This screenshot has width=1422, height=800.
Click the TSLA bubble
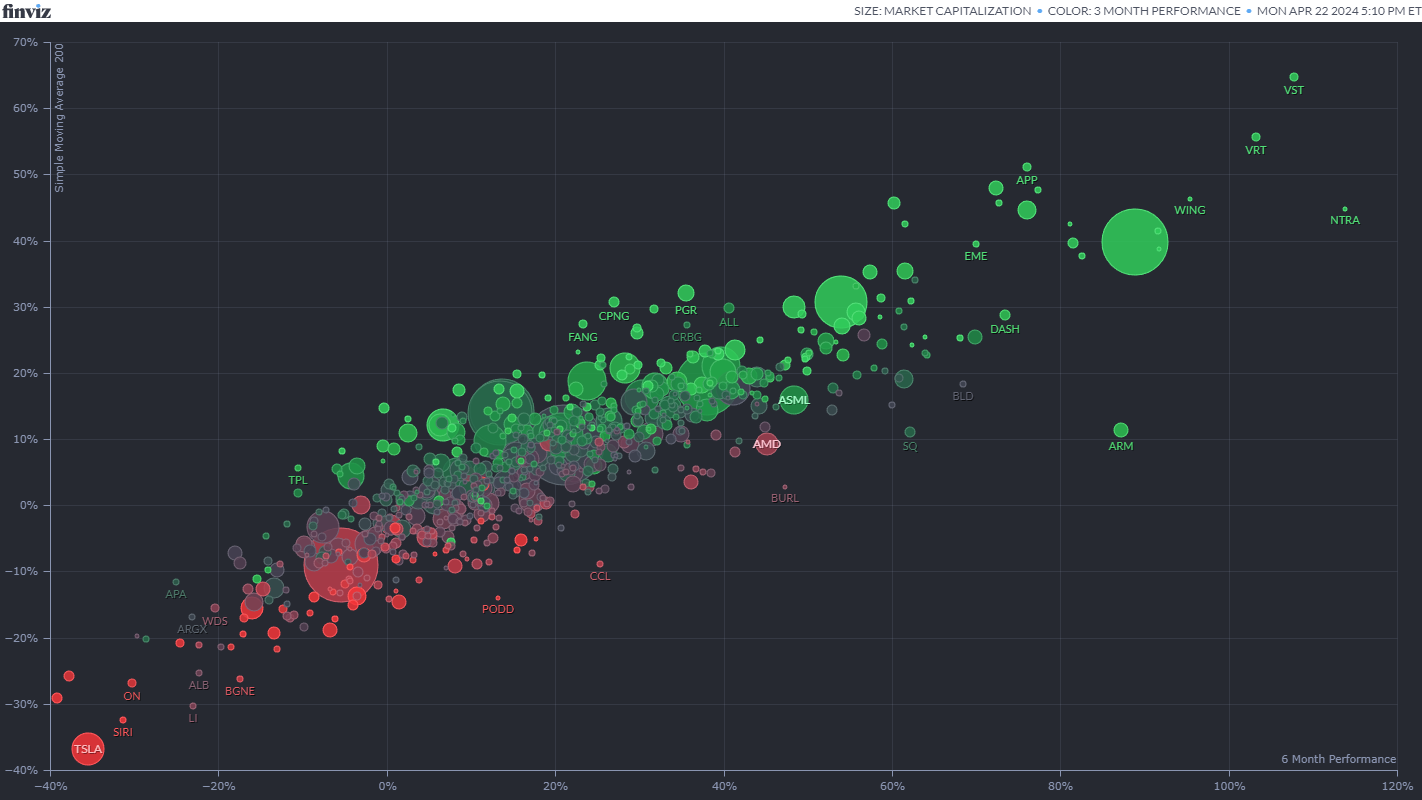(88, 748)
